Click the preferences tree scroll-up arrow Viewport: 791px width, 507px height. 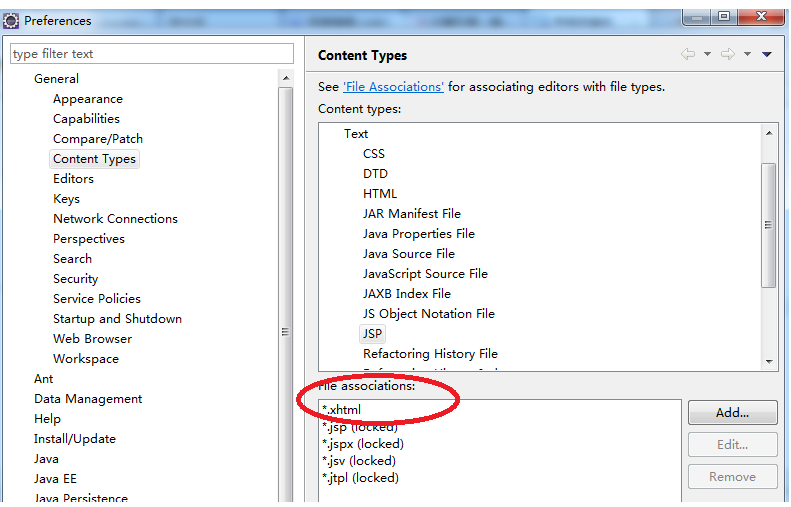point(286,79)
